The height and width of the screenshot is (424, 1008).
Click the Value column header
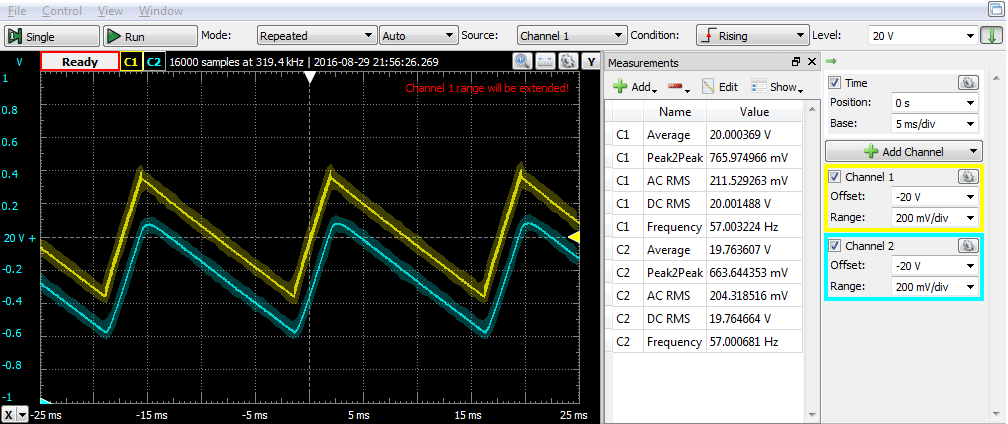(754, 112)
